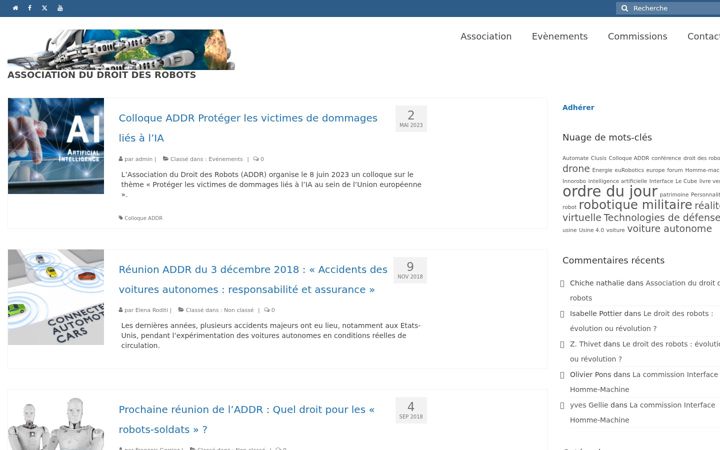Select the conférence keyword tag
720x450 pixels.
pos(666,158)
